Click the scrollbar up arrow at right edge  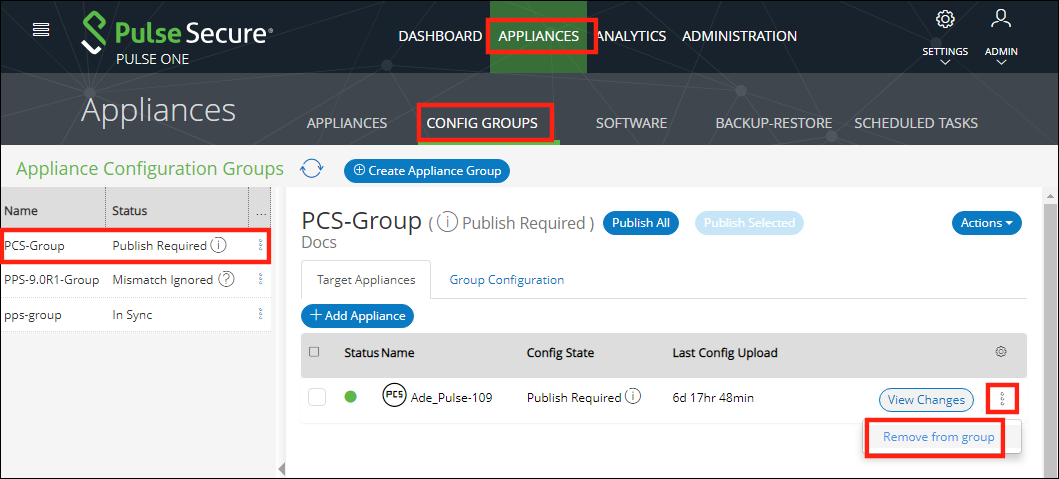(x=1051, y=197)
